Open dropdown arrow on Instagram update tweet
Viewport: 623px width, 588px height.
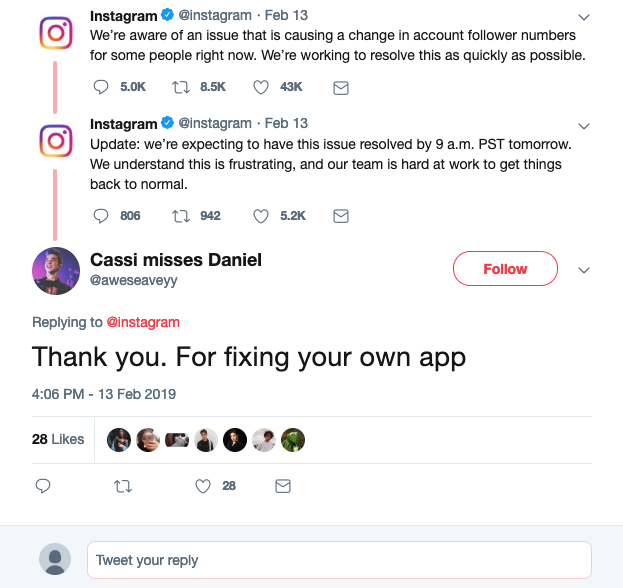[x=585, y=124]
